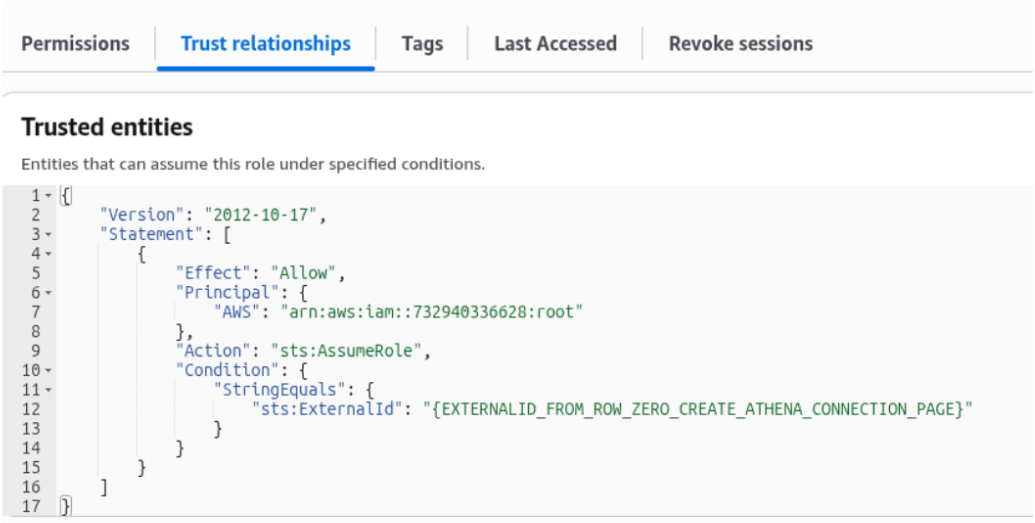Viewport: 1035px width, 523px height.
Task: Click the EXTERNALID placeholder value
Action: (696, 410)
